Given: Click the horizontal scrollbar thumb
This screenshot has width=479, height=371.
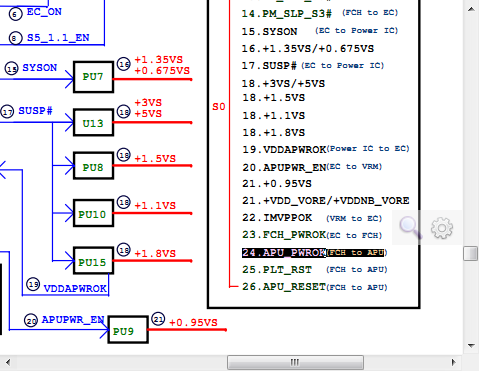Looking at the screenshot, I should (295, 362).
